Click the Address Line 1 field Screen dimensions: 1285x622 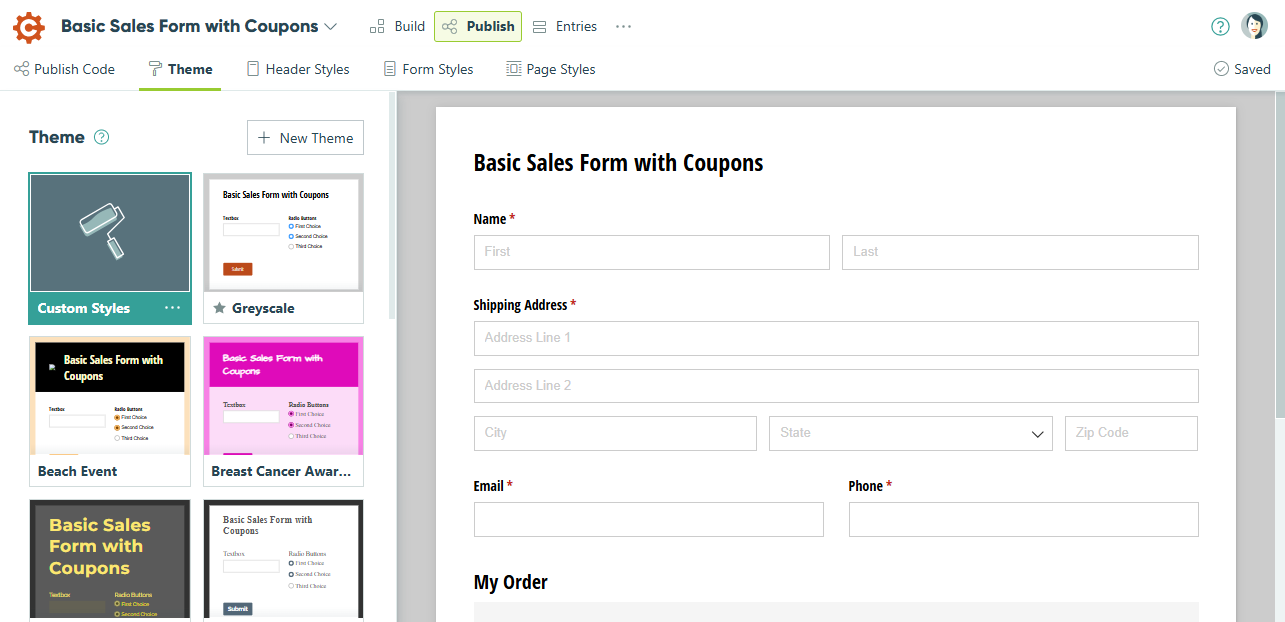coord(836,338)
